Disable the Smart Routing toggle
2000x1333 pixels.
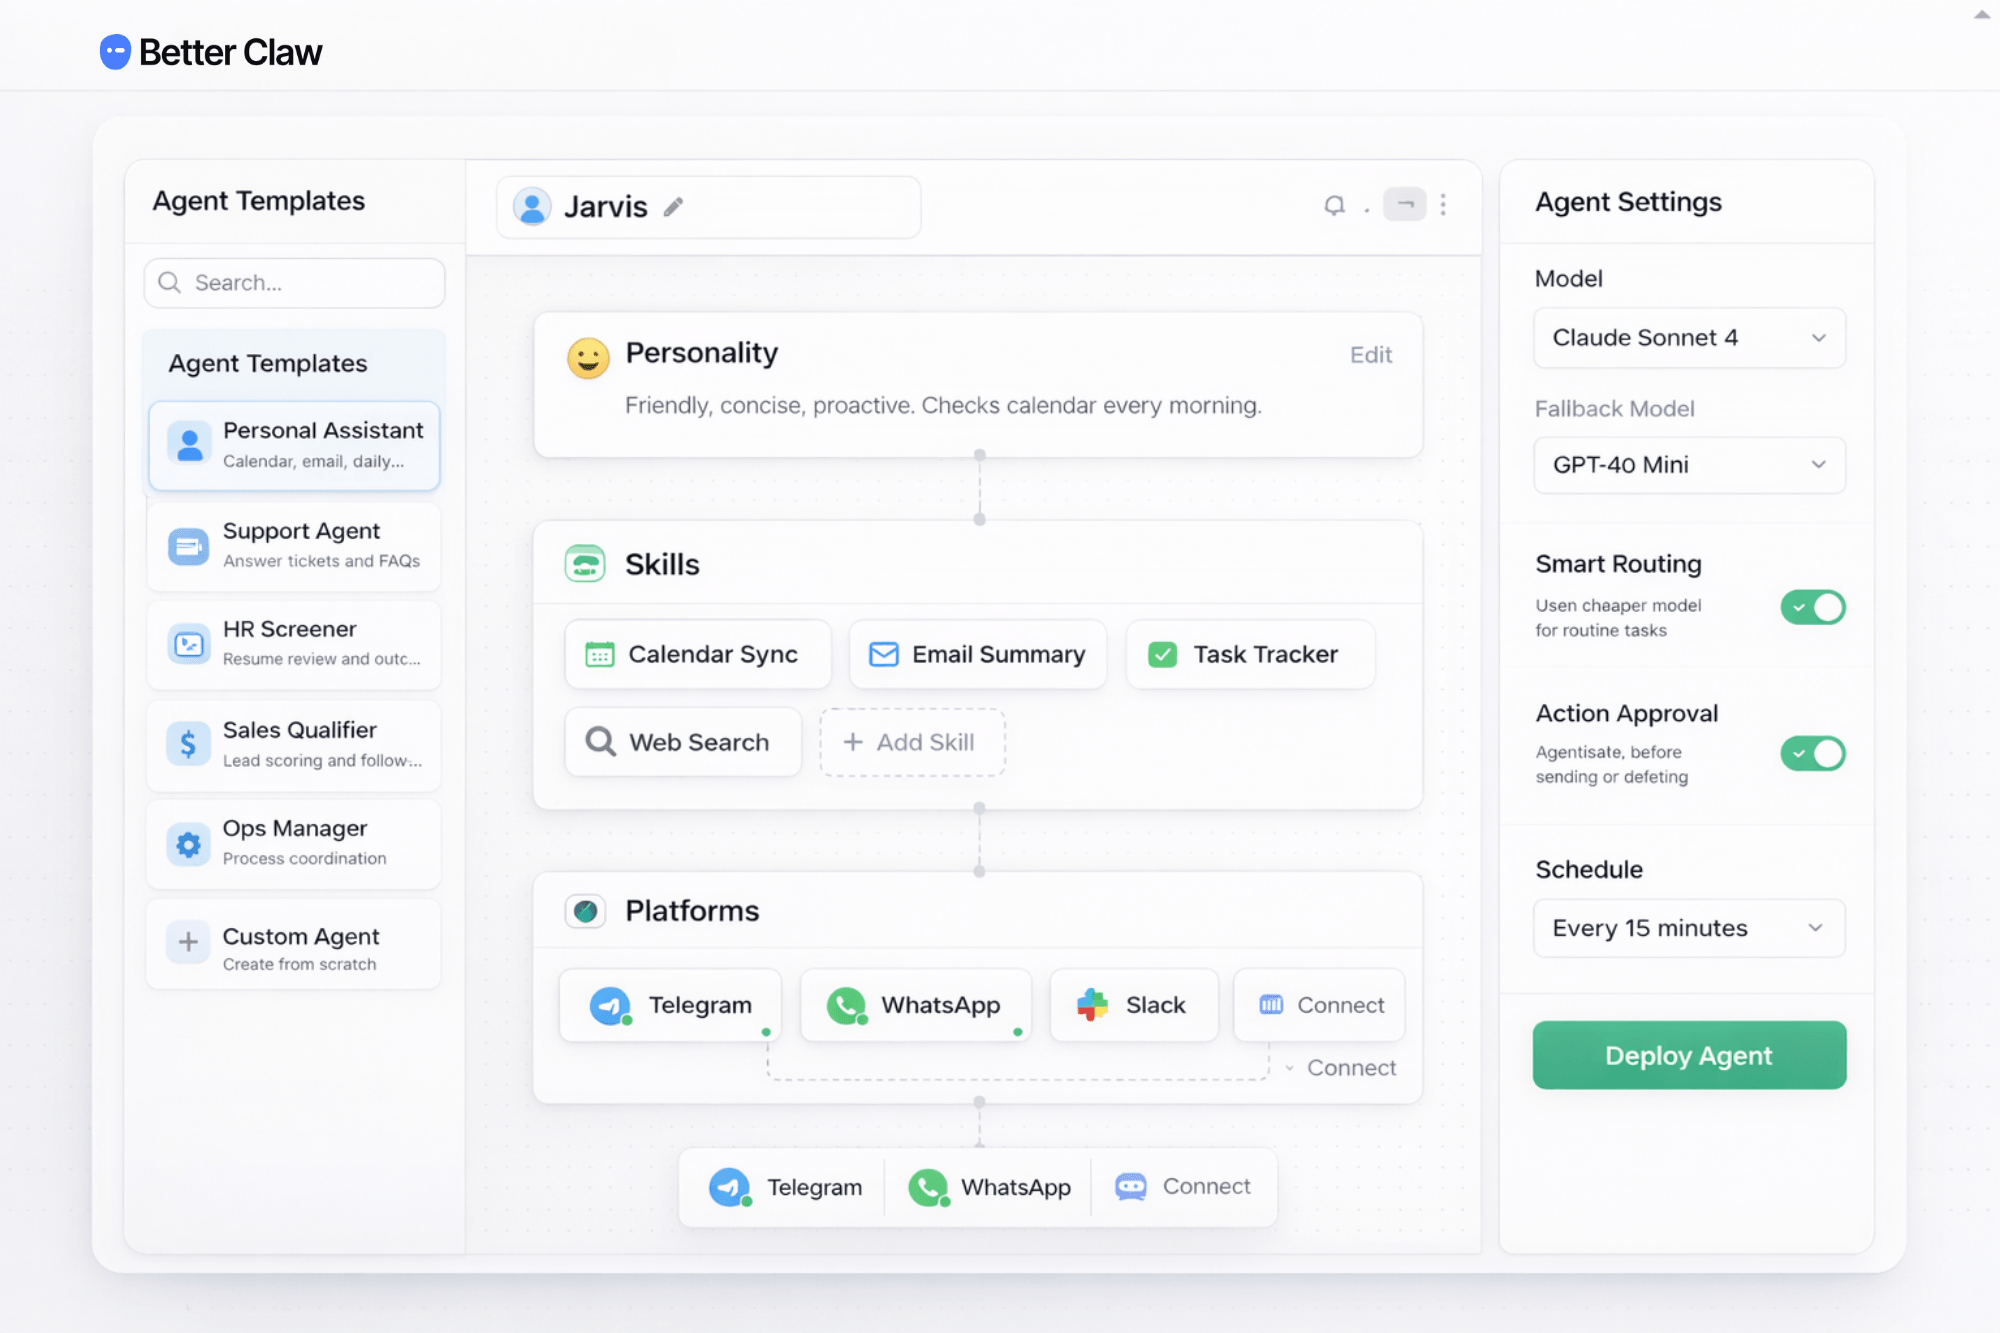(x=1812, y=607)
